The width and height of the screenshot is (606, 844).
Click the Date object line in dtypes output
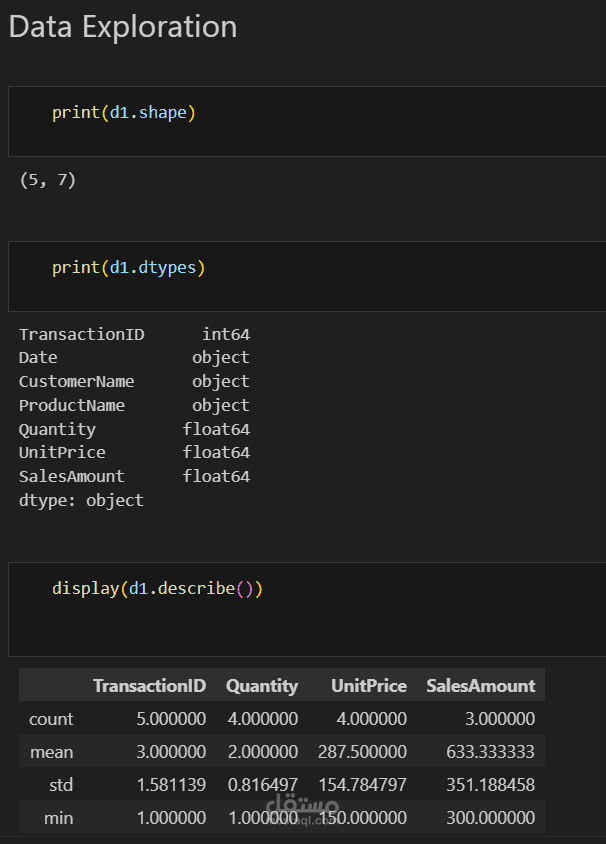(134, 358)
